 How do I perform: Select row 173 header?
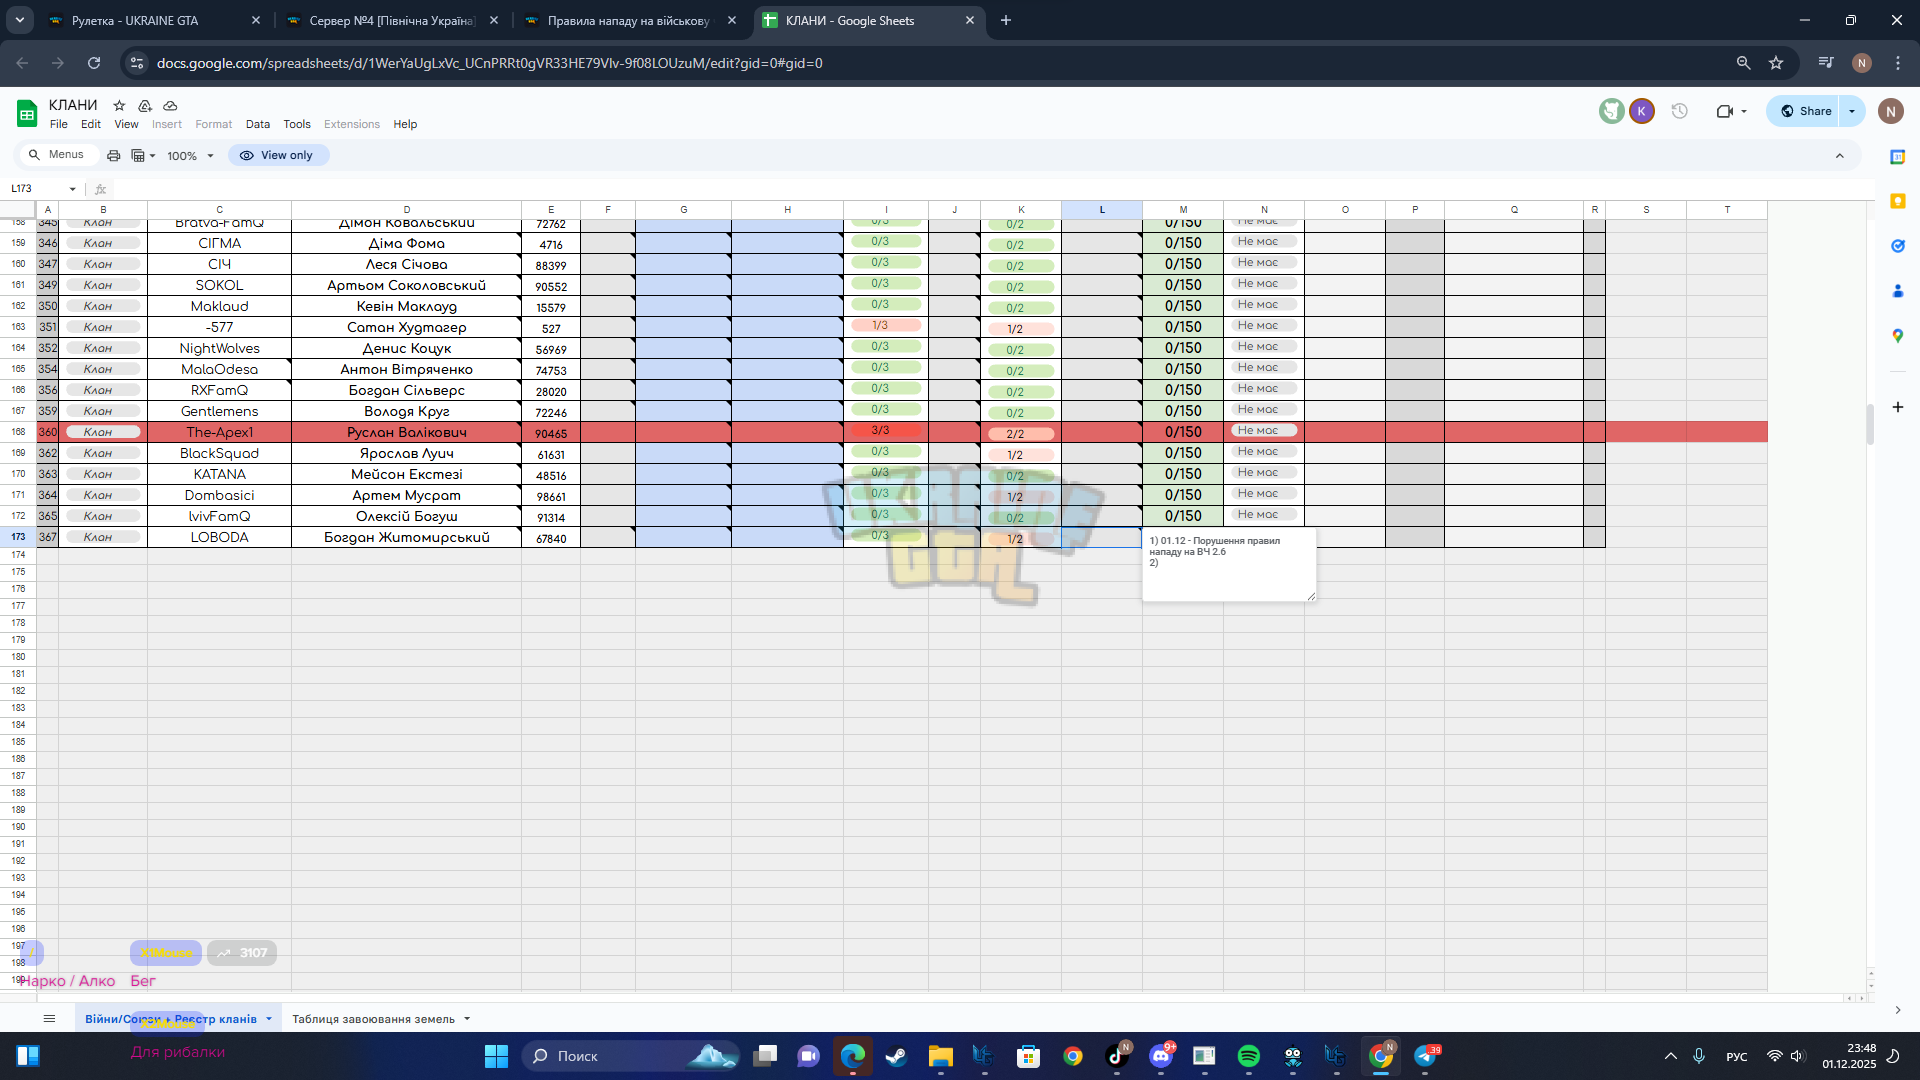[x=18, y=537]
